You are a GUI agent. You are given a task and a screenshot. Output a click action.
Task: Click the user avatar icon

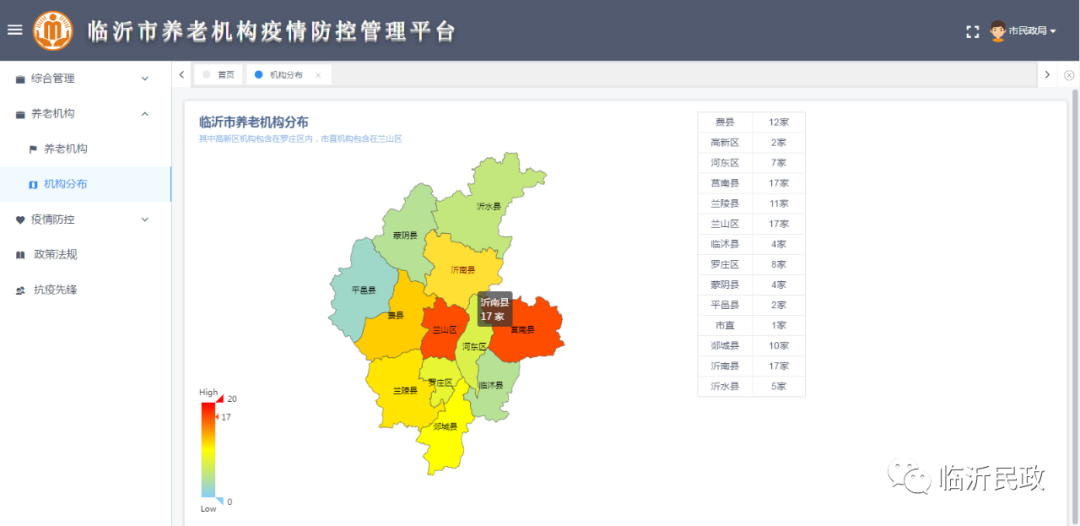click(x=997, y=31)
